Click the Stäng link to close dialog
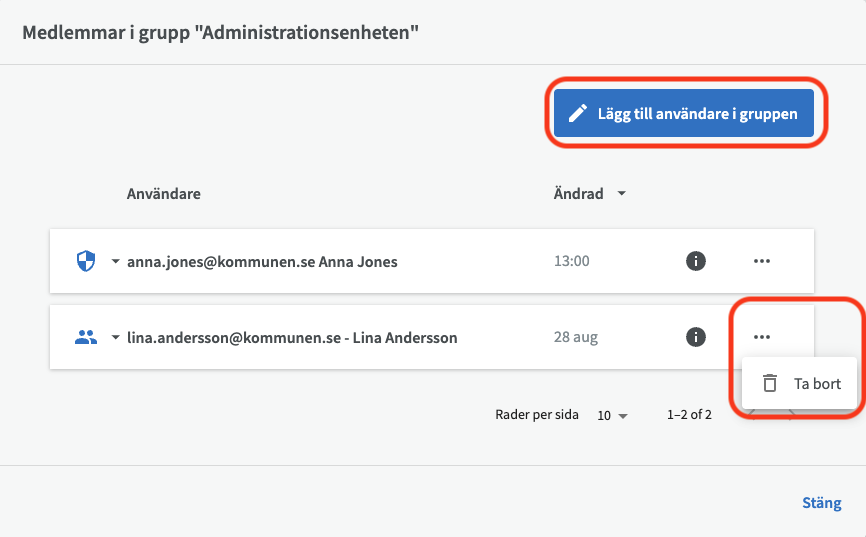866x537 pixels. point(821,503)
